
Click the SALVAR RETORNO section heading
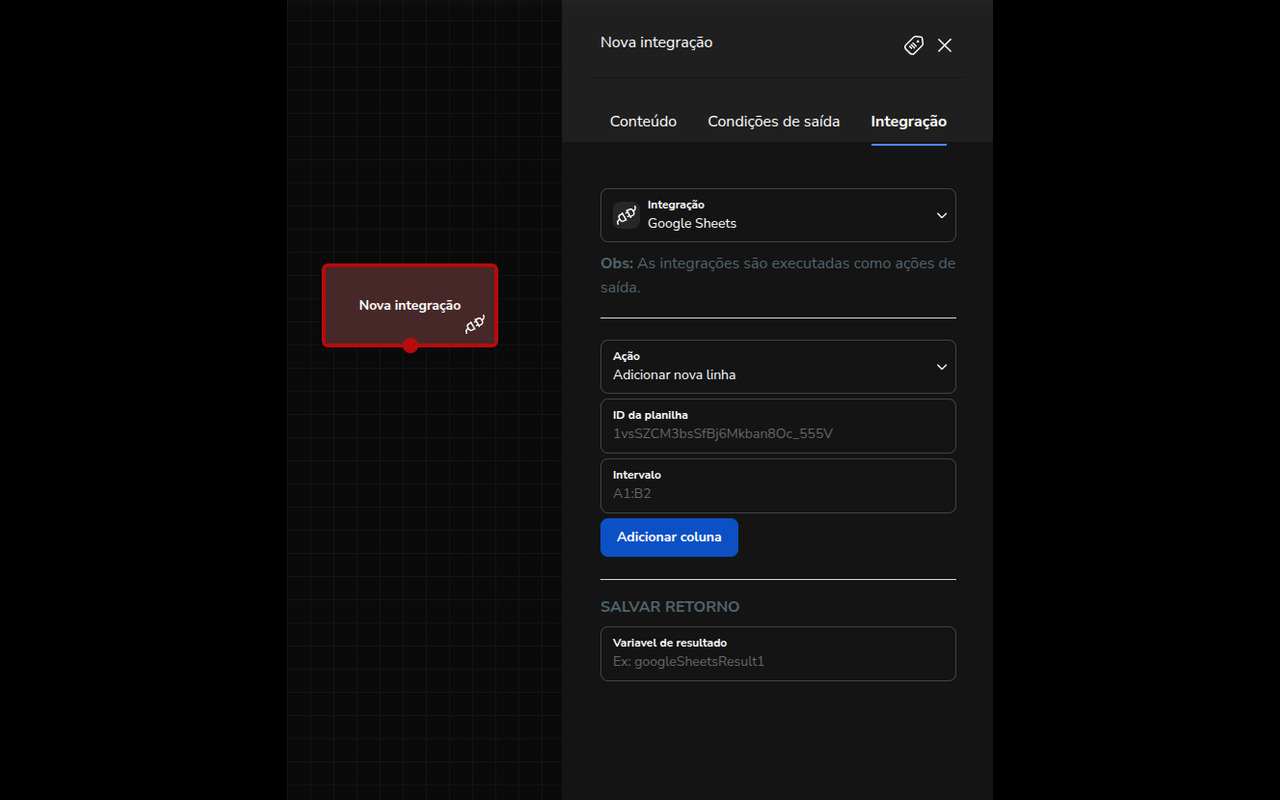click(670, 607)
